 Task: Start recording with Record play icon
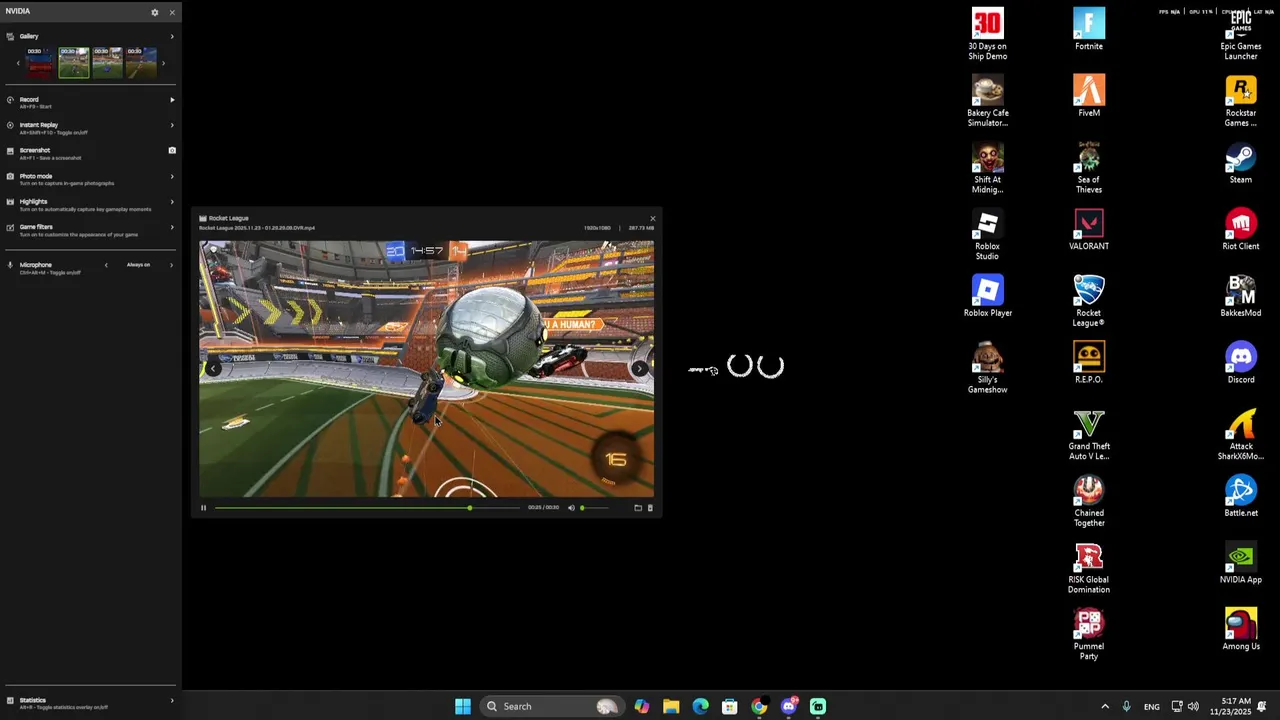pos(172,100)
